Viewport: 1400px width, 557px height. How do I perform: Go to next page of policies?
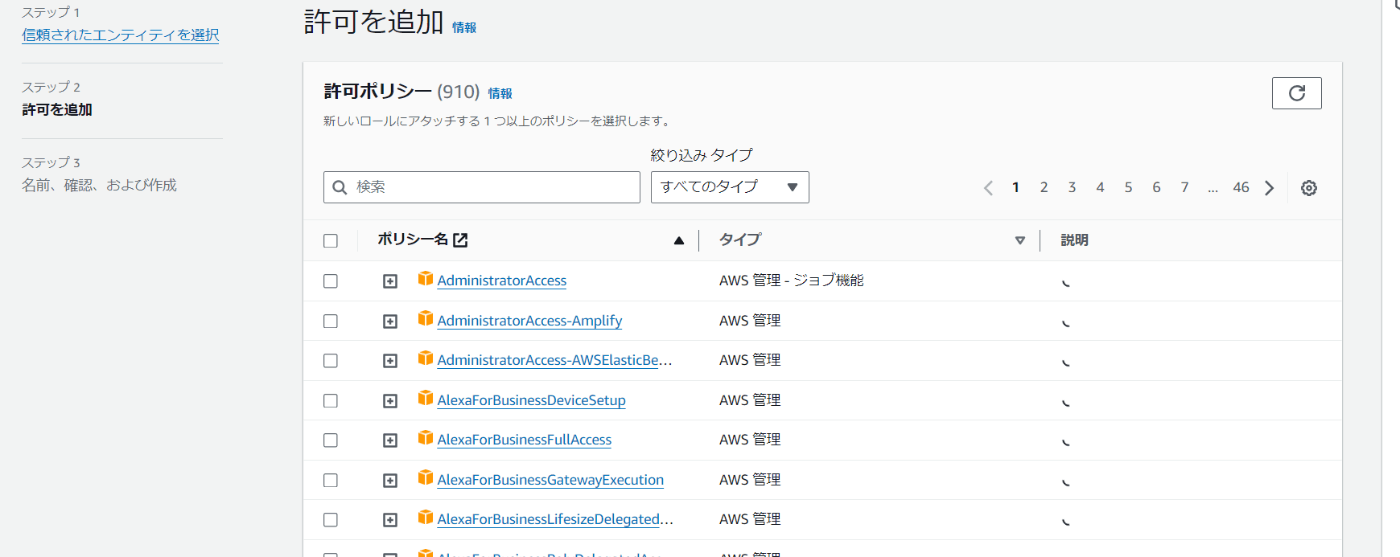pos(1270,187)
